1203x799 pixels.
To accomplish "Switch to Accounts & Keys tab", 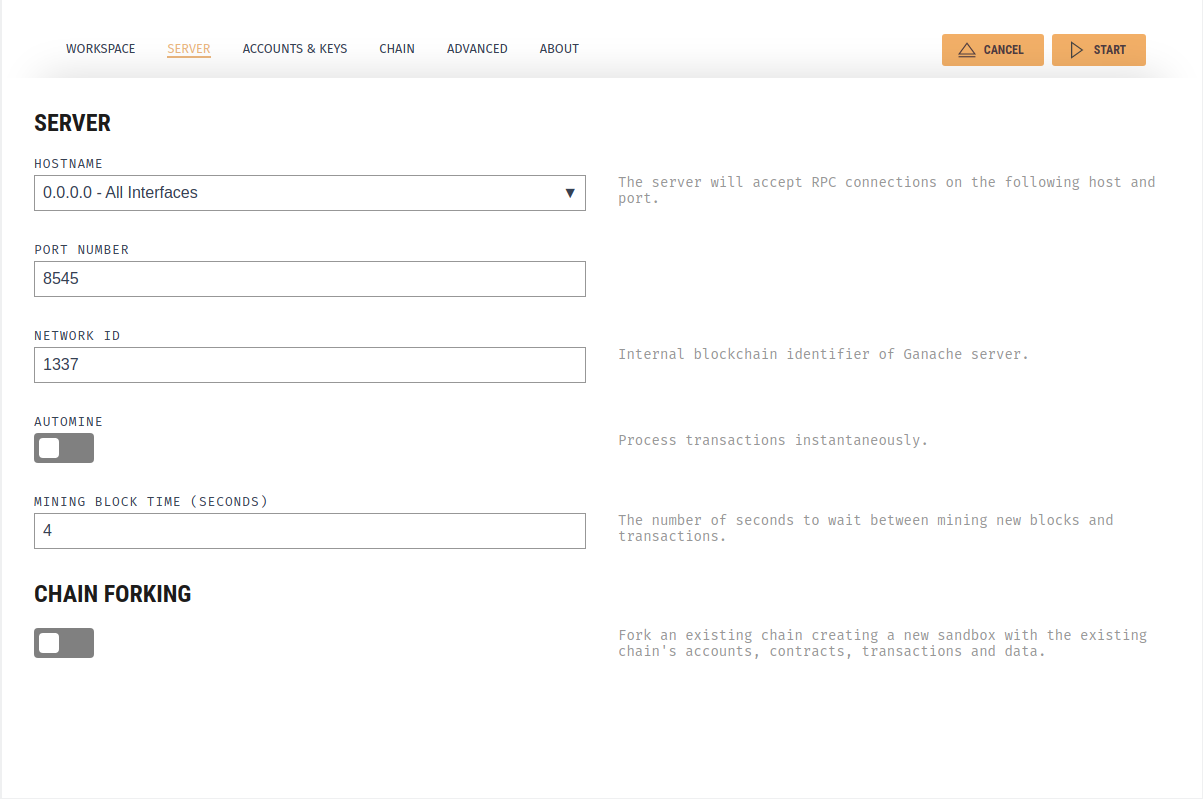I will click(x=295, y=48).
